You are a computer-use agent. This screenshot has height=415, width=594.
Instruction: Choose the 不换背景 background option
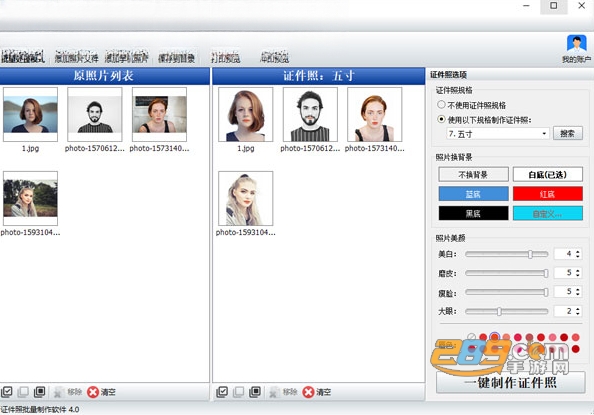[x=473, y=174]
